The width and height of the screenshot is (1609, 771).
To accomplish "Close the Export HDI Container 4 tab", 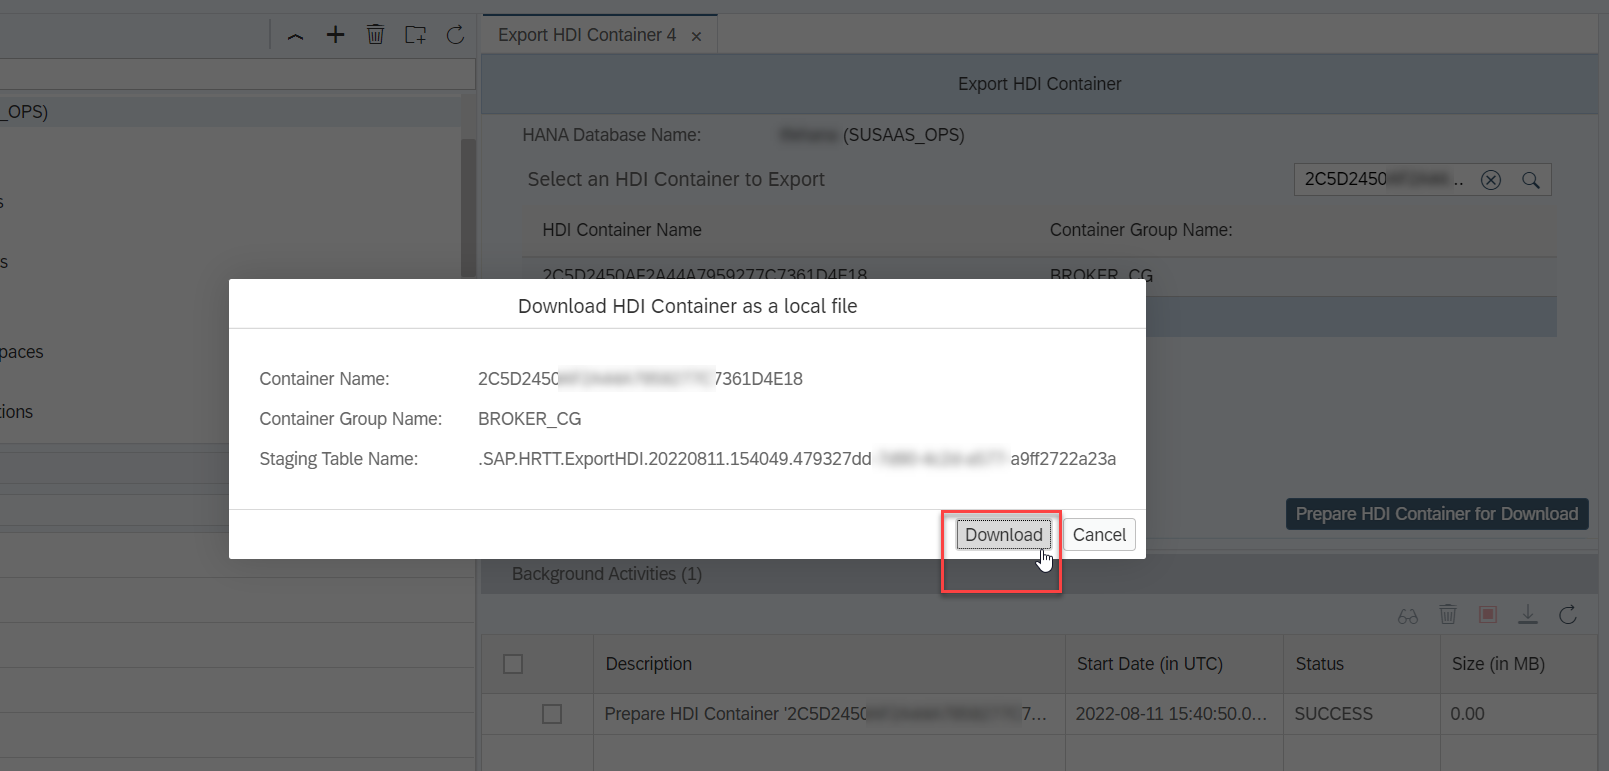I will coord(696,36).
